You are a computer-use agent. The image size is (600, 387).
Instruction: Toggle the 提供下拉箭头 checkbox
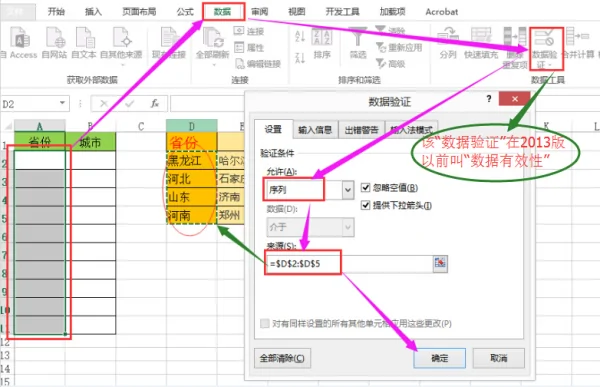pyautogui.click(x=365, y=205)
